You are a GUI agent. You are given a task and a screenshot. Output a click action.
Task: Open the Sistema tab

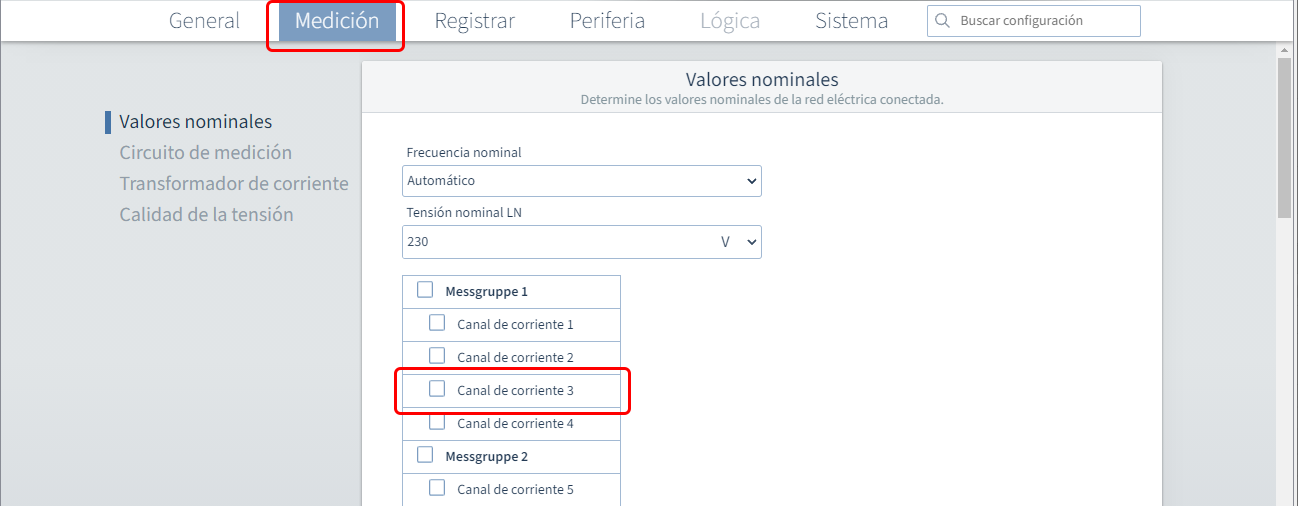(x=851, y=21)
